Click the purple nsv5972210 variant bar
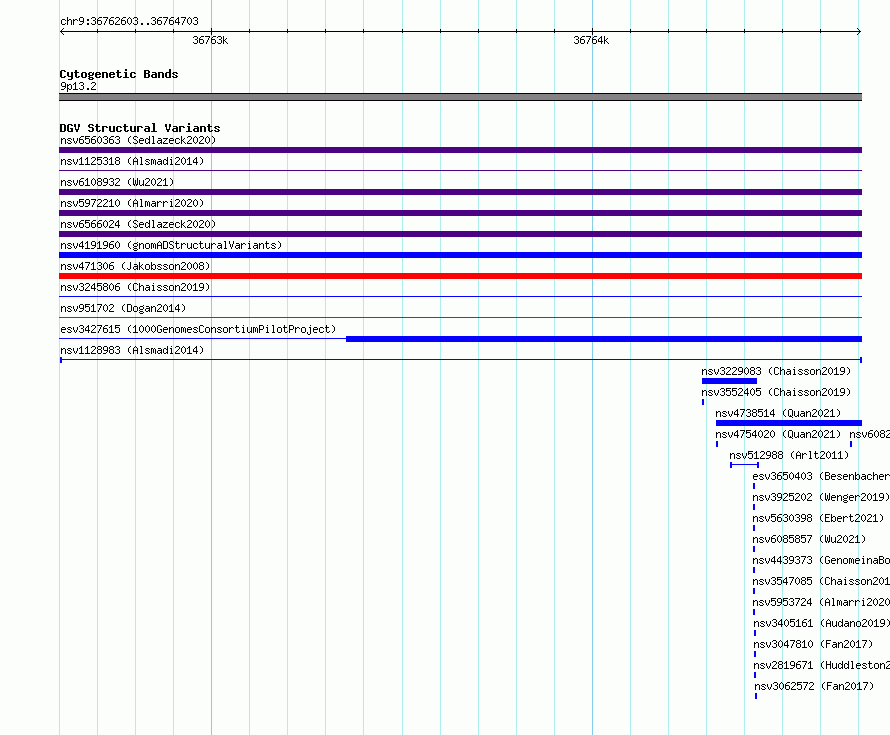 (460, 213)
